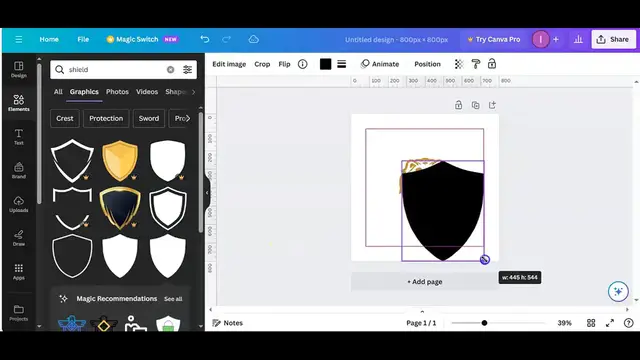This screenshot has width=640, height=360.
Task: Add the gold shield graphic
Action: point(120,160)
